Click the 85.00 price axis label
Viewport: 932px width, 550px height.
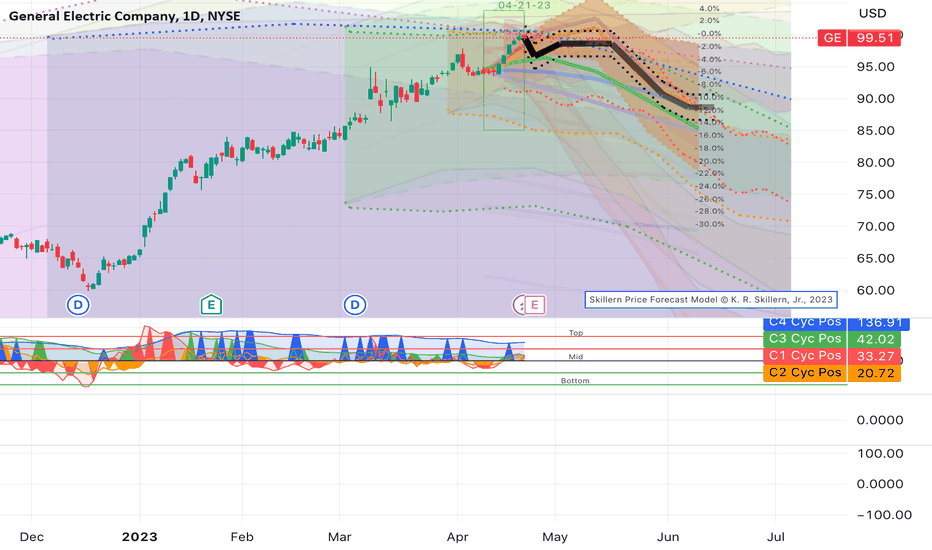point(876,131)
